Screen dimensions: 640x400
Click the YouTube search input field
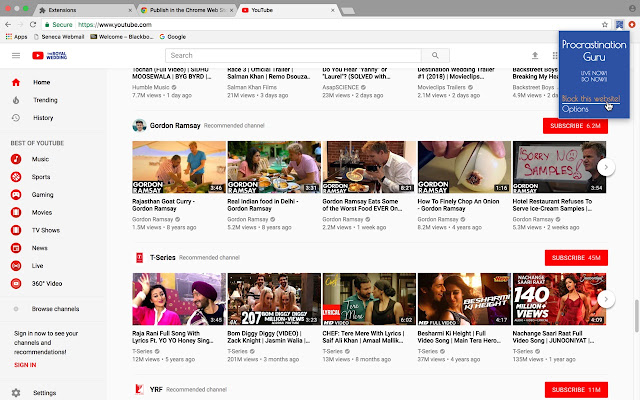pos(293,55)
